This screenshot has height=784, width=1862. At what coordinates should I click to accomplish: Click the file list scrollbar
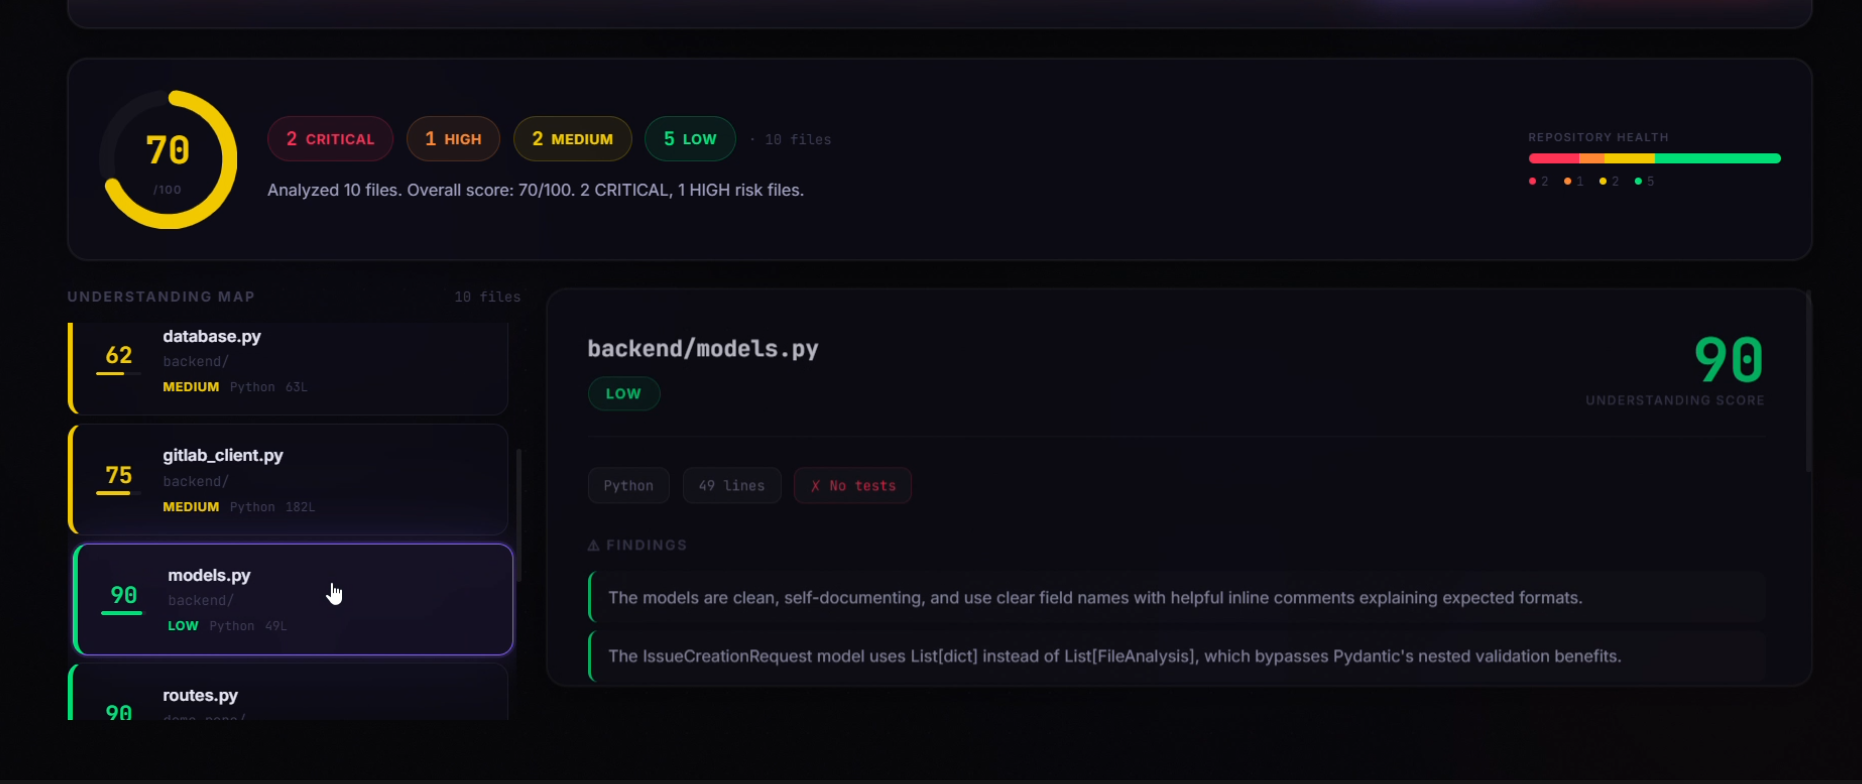(x=518, y=515)
